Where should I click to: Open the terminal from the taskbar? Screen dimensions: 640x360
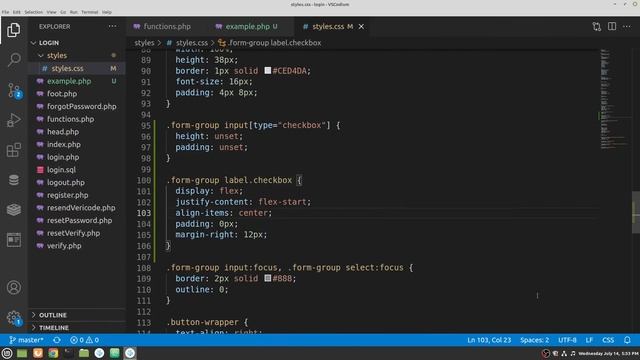click(69, 353)
